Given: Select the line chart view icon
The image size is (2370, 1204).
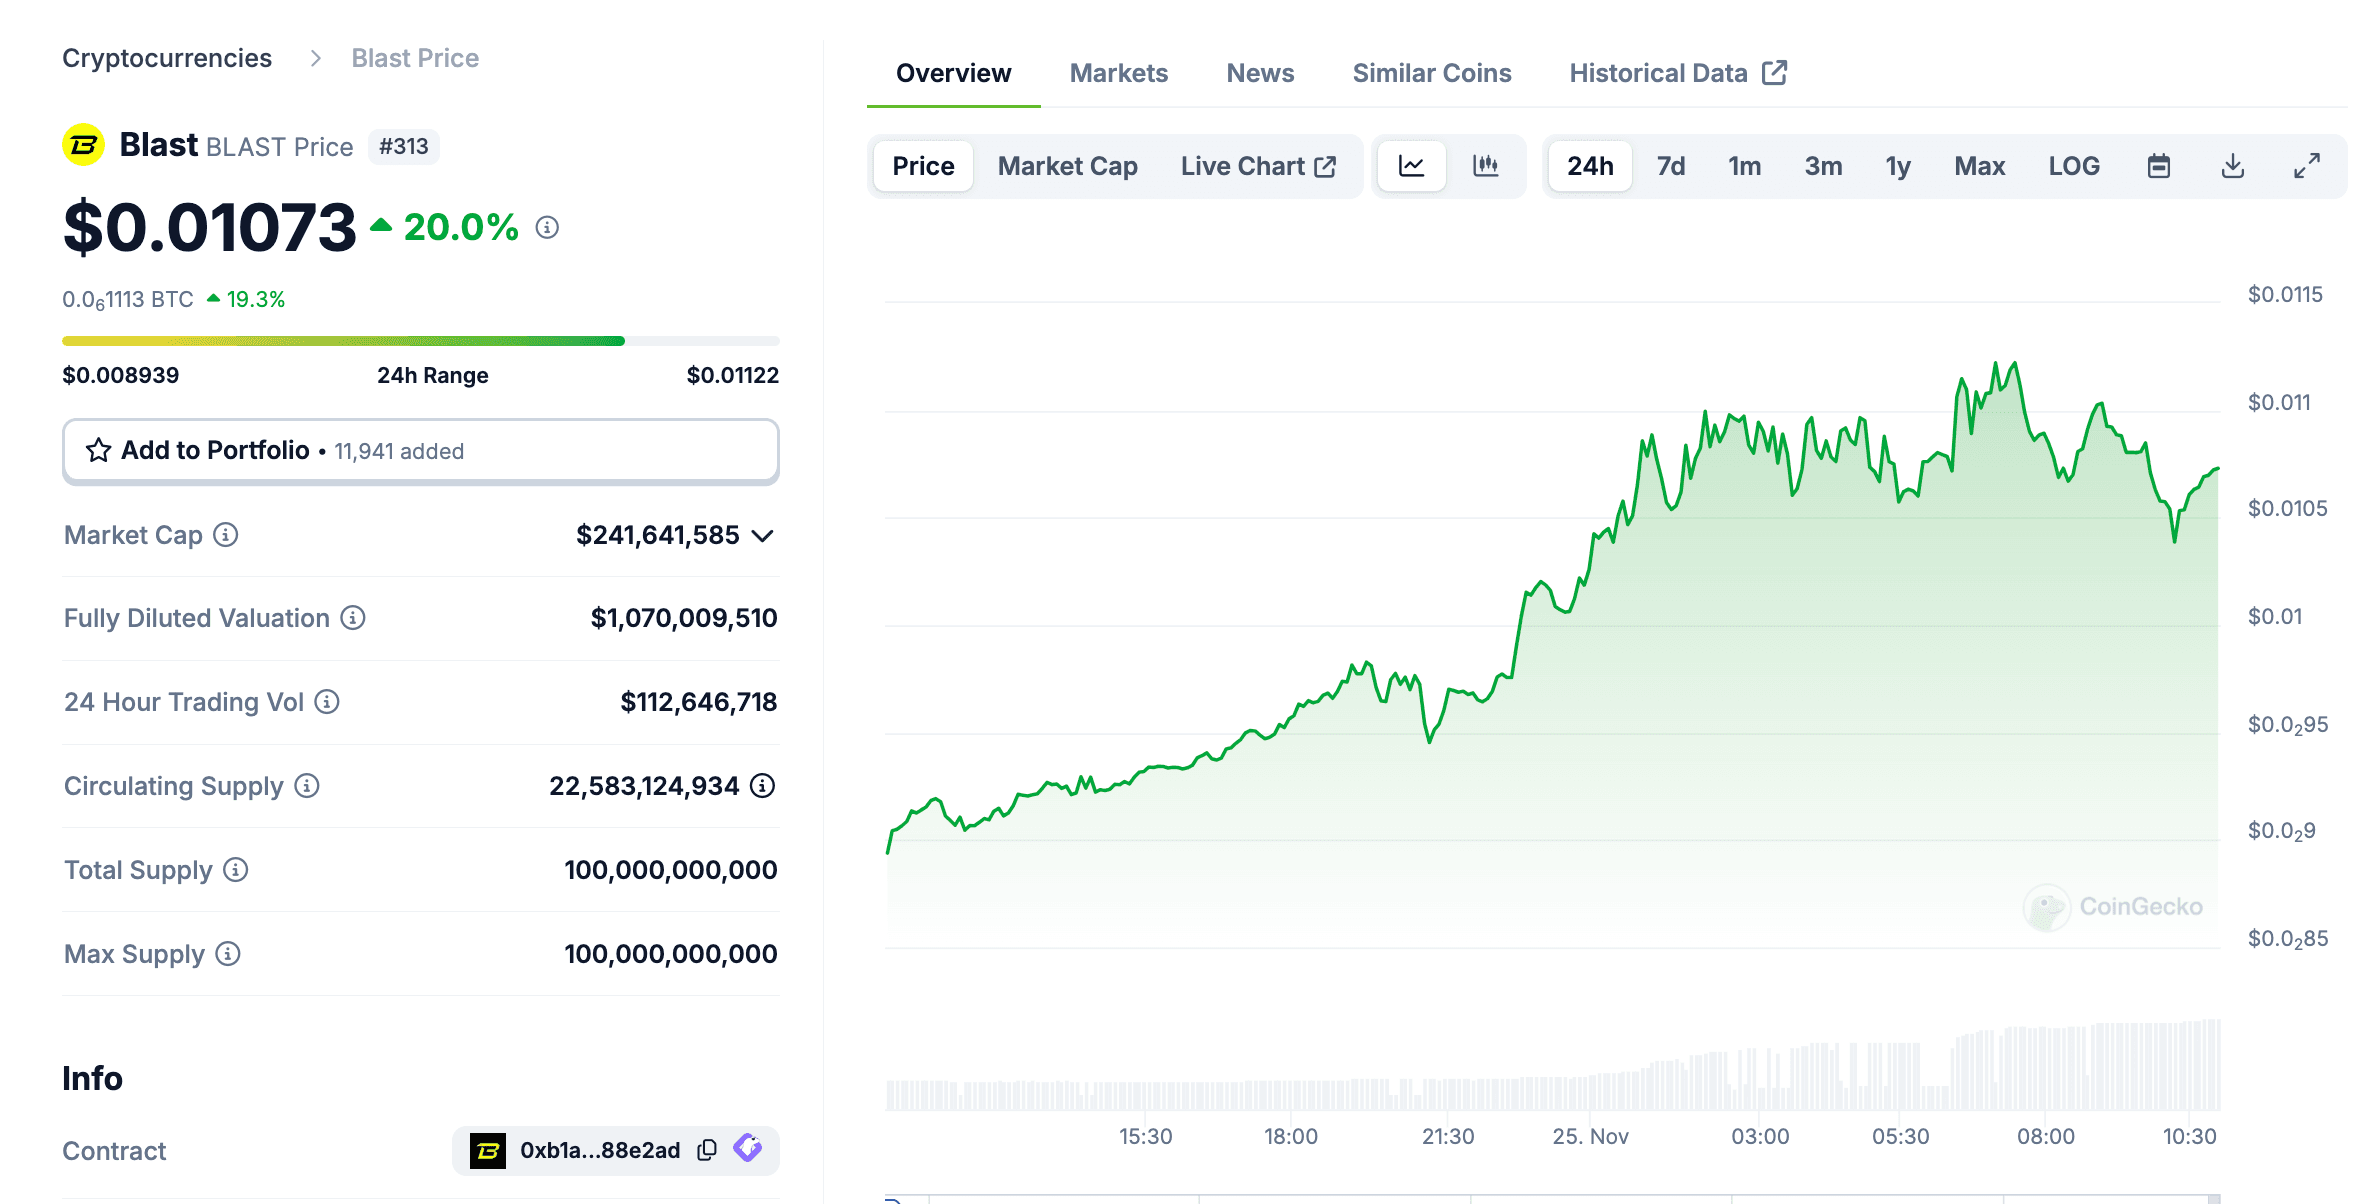Looking at the screenshot, I should 1411,166.
